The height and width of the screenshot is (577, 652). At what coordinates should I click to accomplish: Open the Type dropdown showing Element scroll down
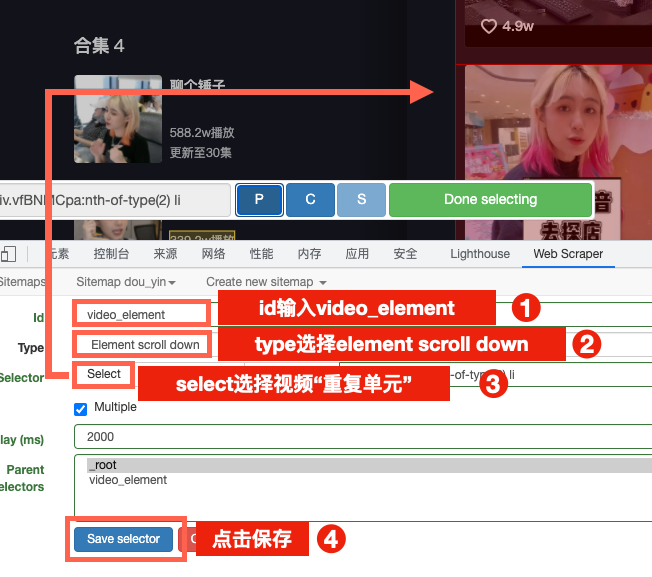coord(145,345)
